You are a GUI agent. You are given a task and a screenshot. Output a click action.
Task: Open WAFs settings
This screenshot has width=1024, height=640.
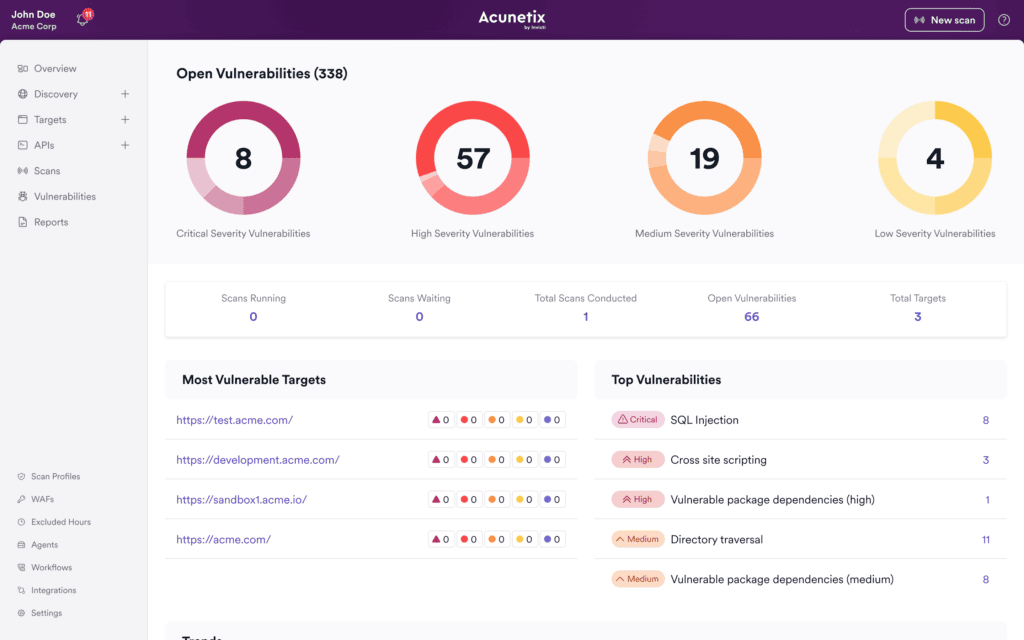(42, 499)
